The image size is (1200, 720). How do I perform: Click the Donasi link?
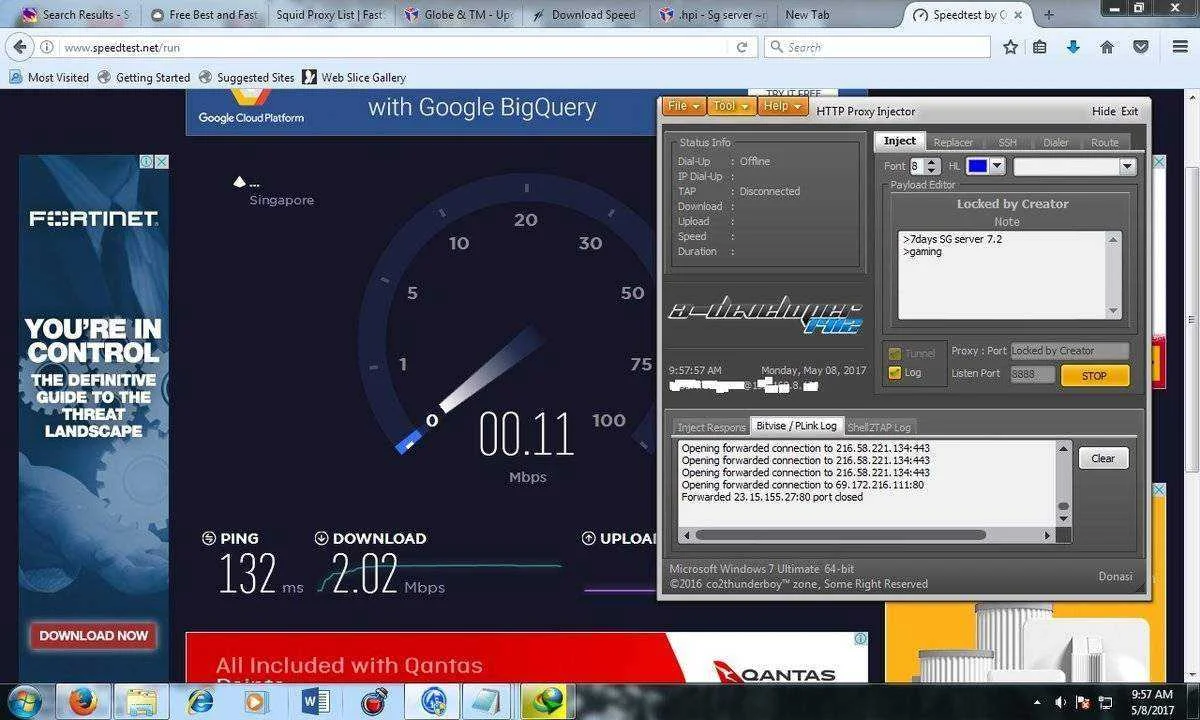[x=1115, y=576]
